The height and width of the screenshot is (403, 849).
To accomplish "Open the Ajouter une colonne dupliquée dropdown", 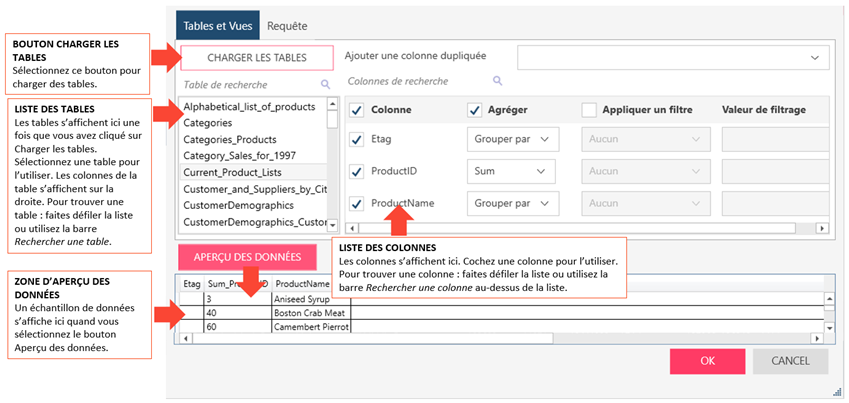I will pos(673,58).
